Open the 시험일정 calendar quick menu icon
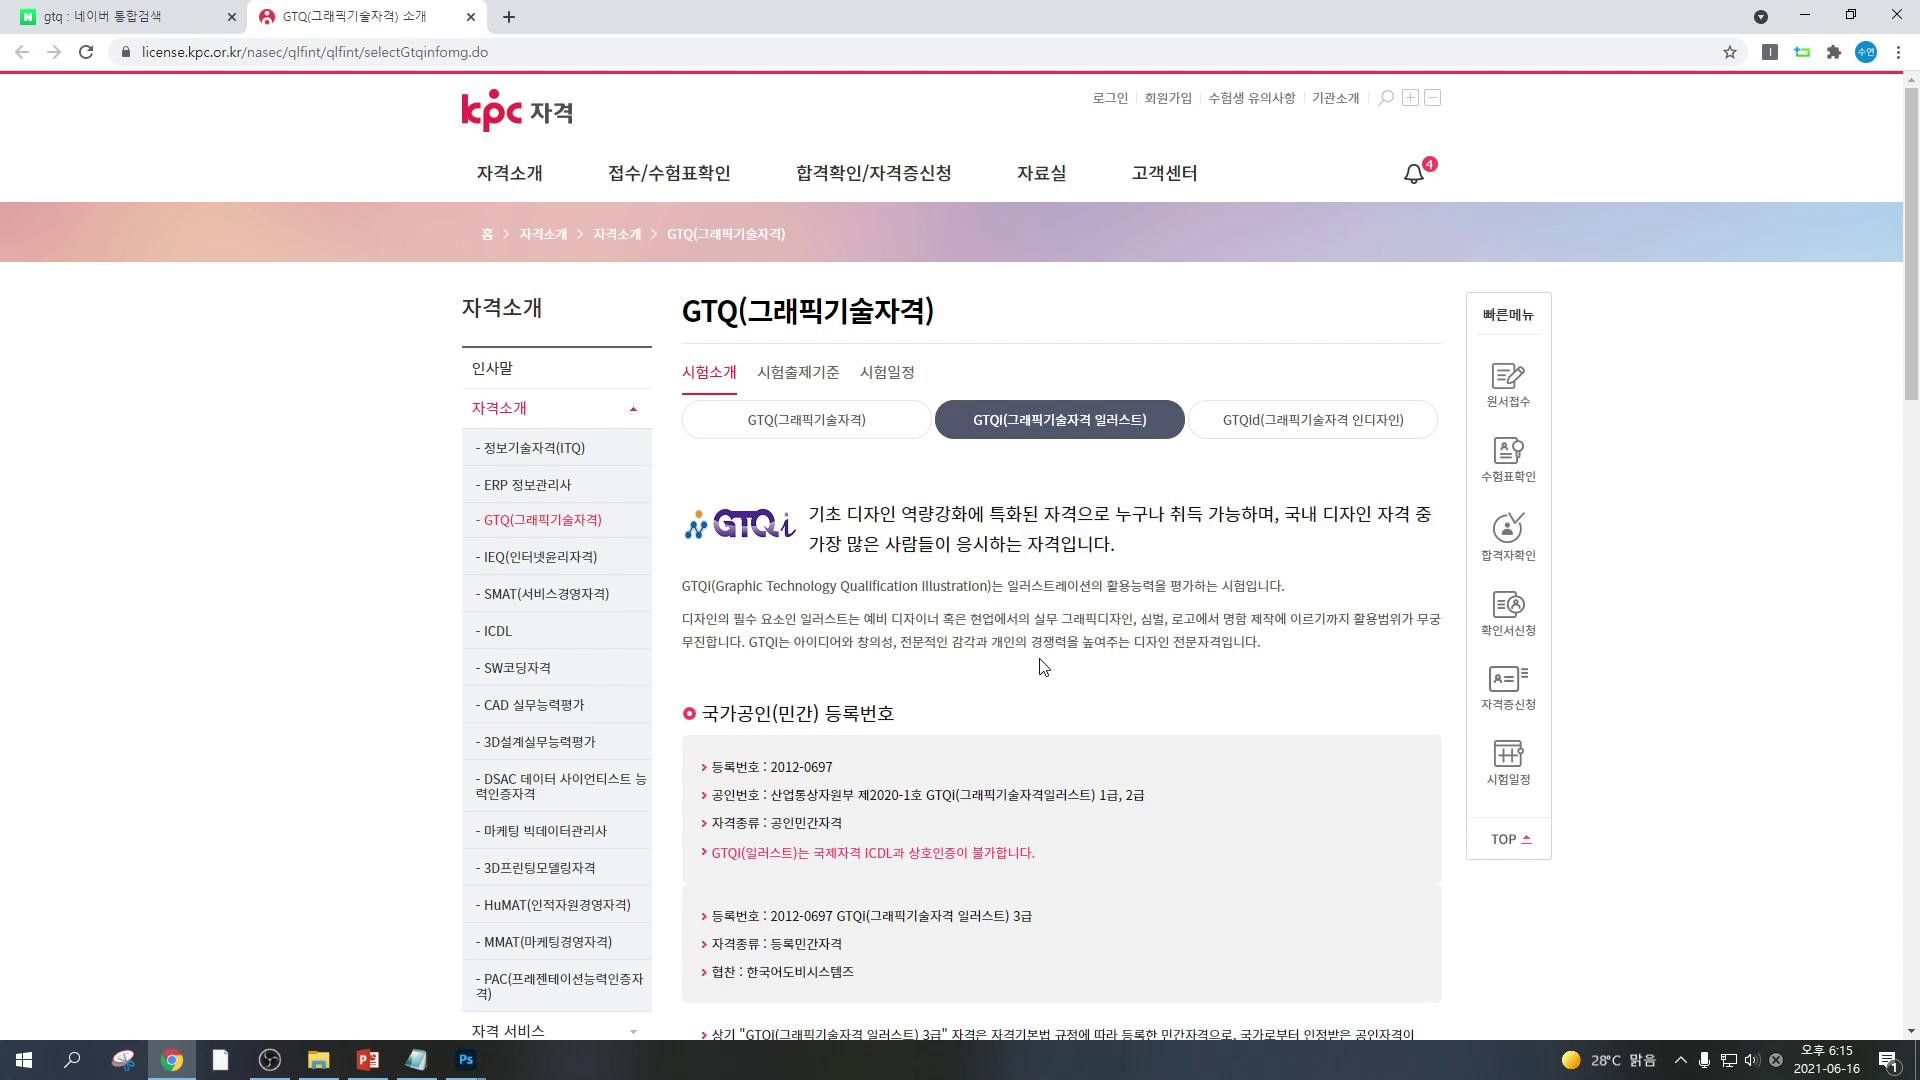 (x=1507, y=754)
